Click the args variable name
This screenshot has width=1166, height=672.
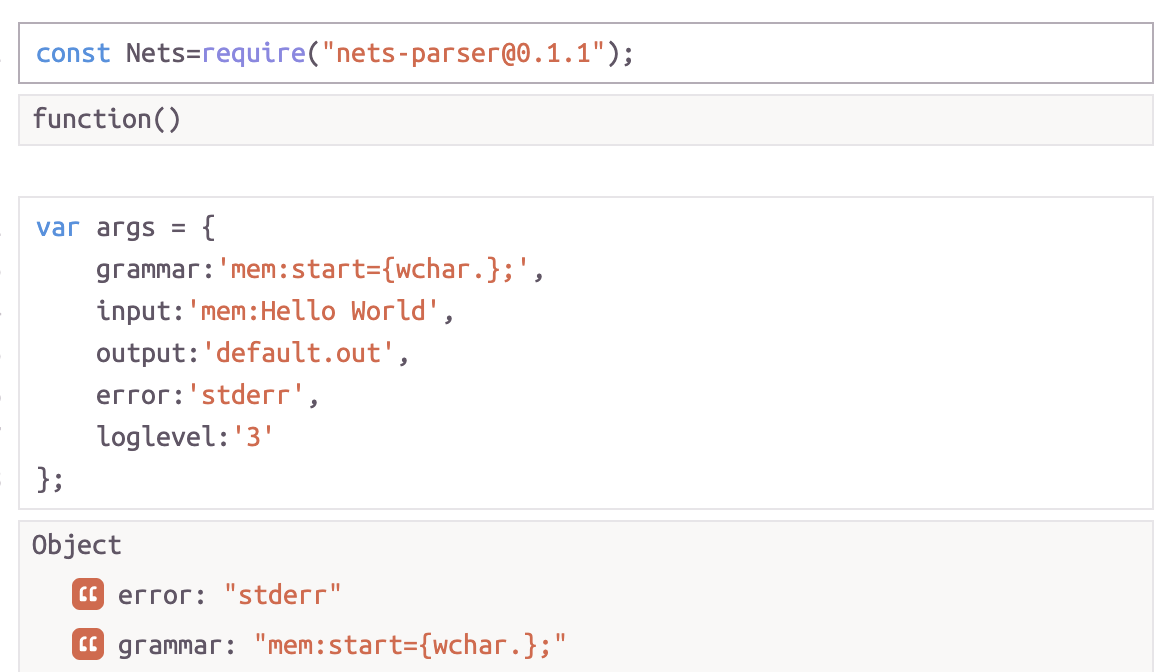[126, 229]
